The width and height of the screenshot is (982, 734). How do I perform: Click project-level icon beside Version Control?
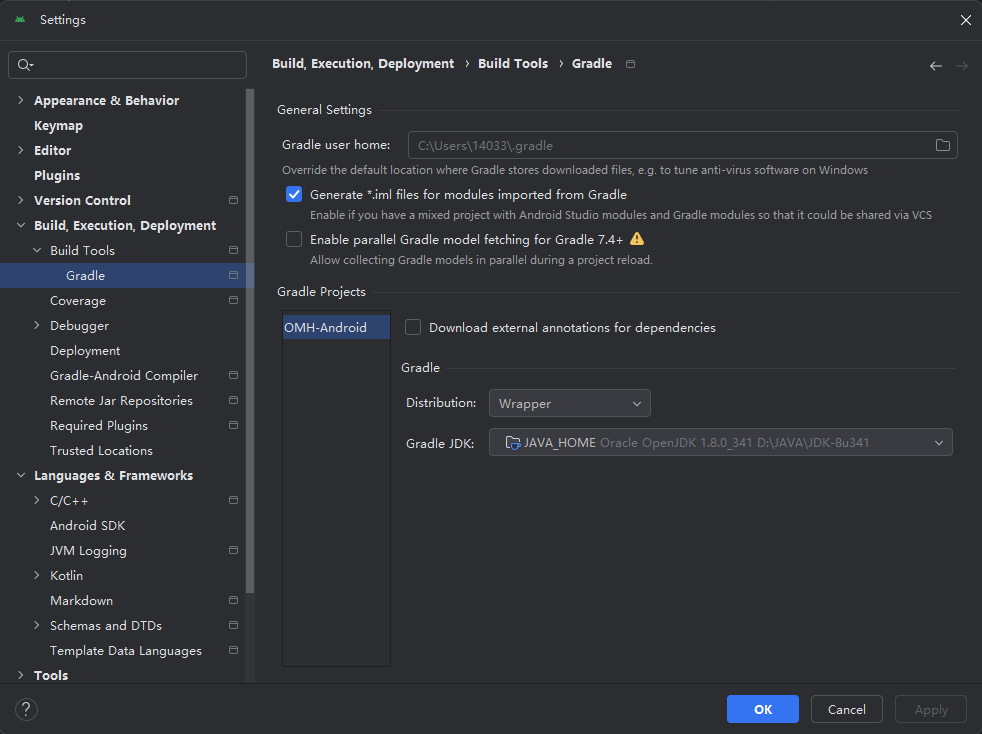[234, 200]
